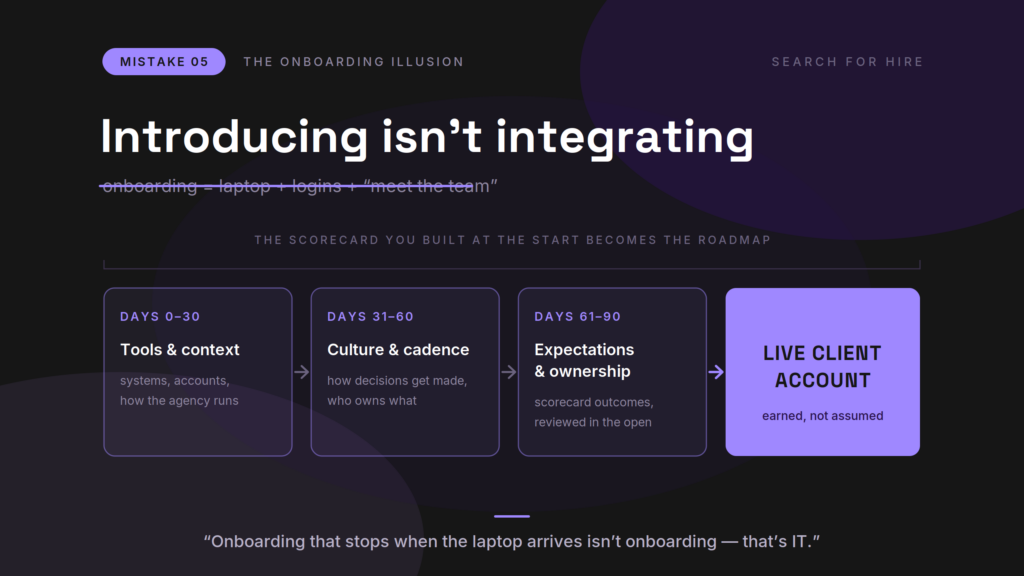The height and width of the screenshot is (576, 1024).
Task: Click the 'DAYS 61–90' label
Action: pos(577,317)
